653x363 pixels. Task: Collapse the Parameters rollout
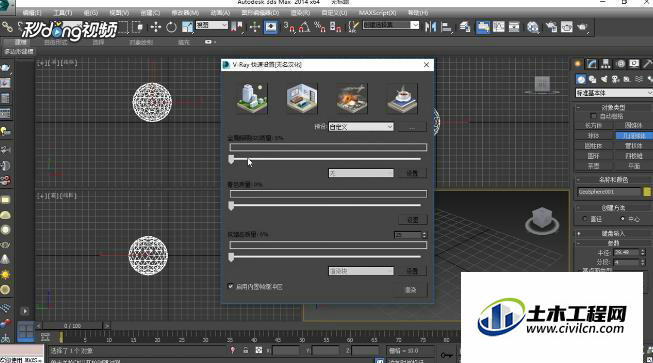point(614,243)
